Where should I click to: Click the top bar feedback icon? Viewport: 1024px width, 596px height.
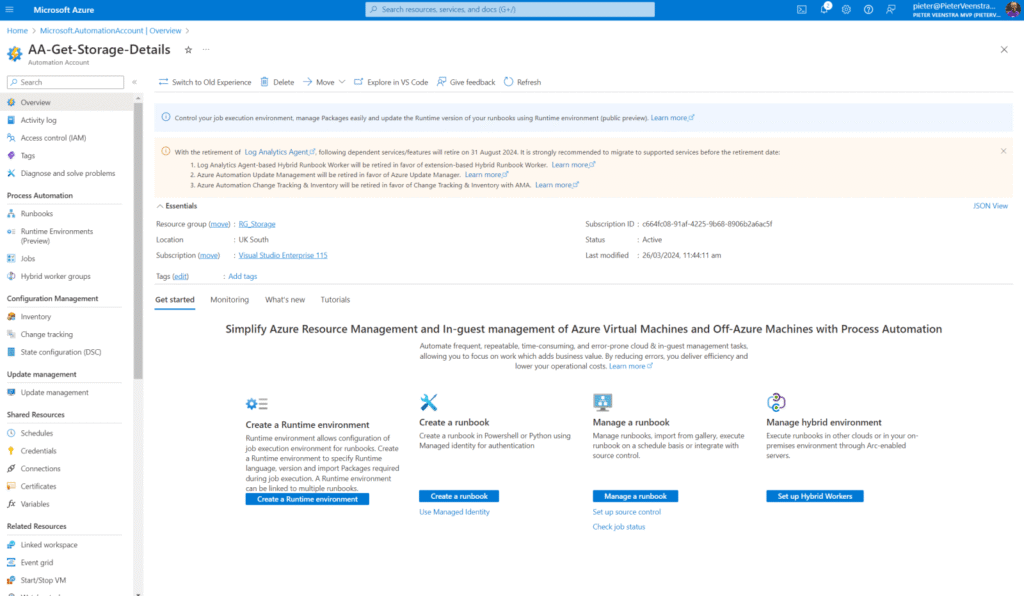click(x=891, y=10)
